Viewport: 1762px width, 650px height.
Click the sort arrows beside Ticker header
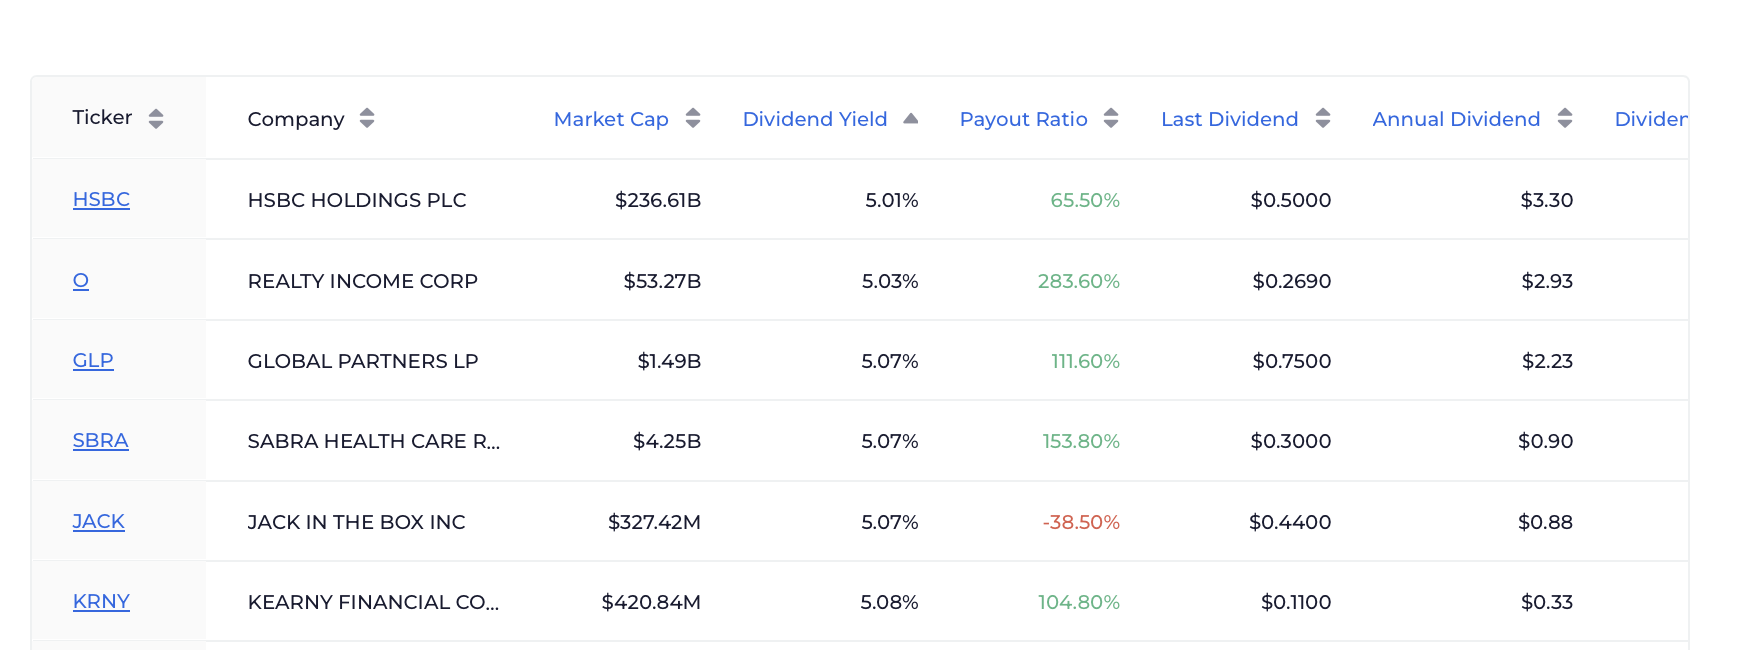pos(156,119)
